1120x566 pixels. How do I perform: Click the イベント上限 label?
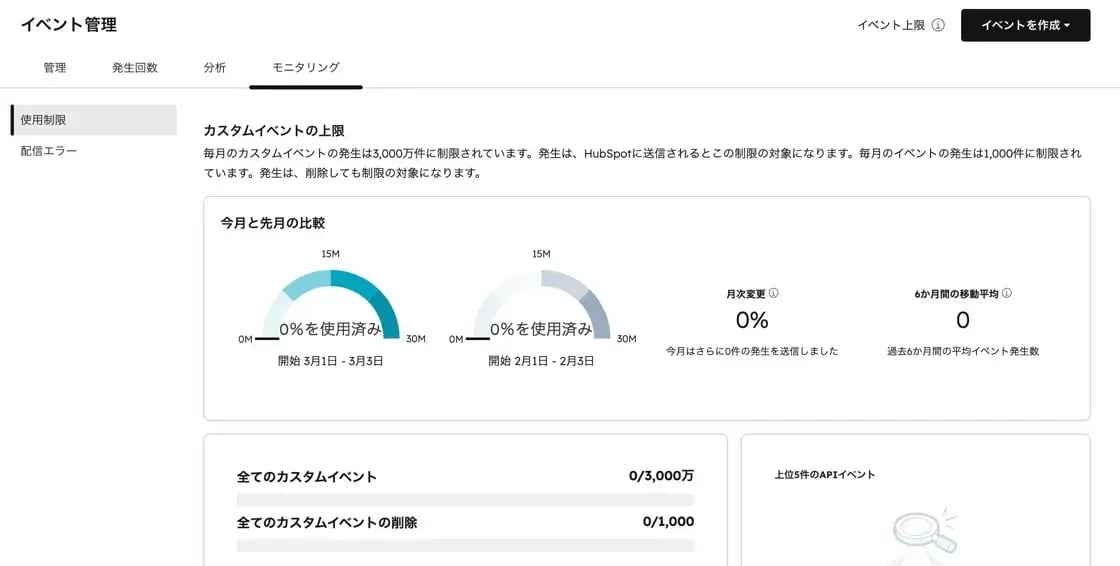891,25
